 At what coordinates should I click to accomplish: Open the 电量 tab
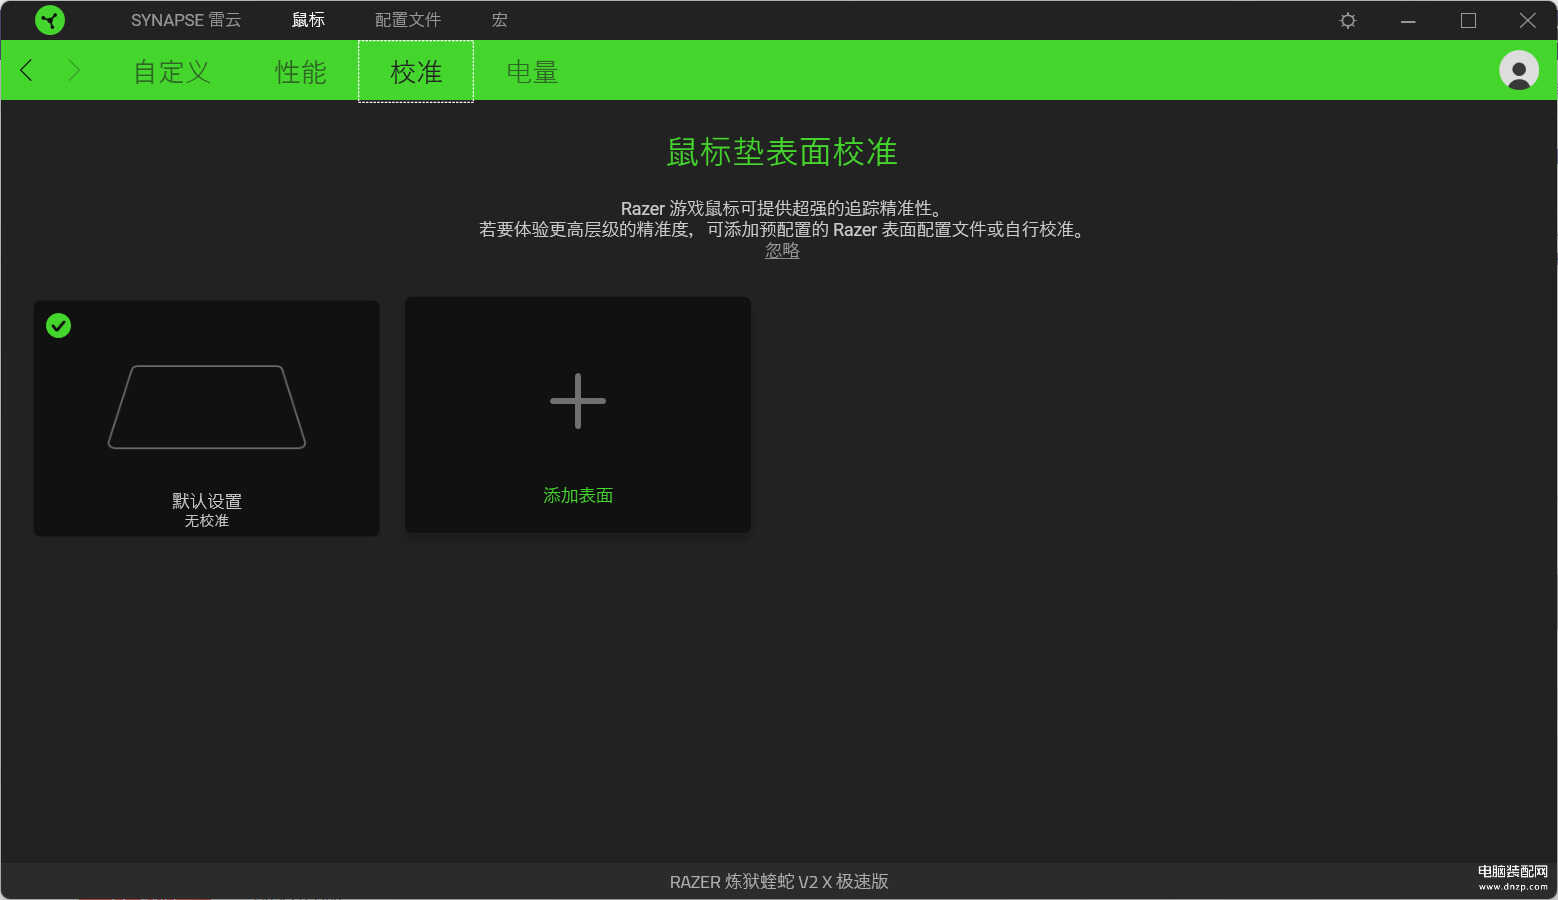coord(532,72)
